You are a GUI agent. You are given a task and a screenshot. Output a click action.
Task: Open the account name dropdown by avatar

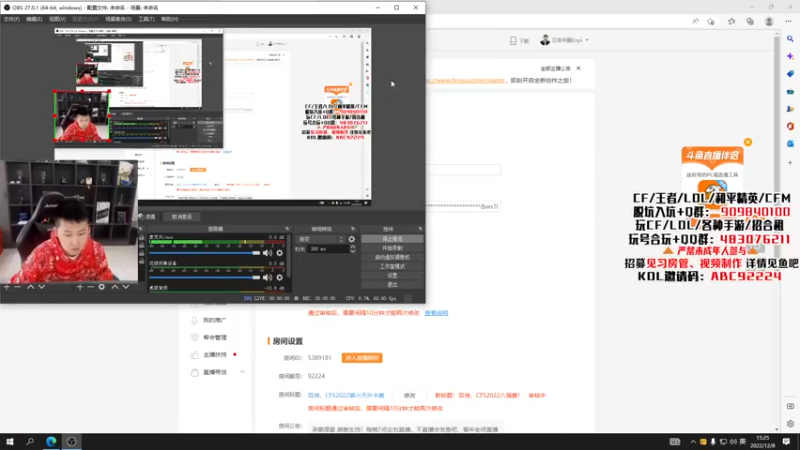pyautogui.click(x=564, y=40)
